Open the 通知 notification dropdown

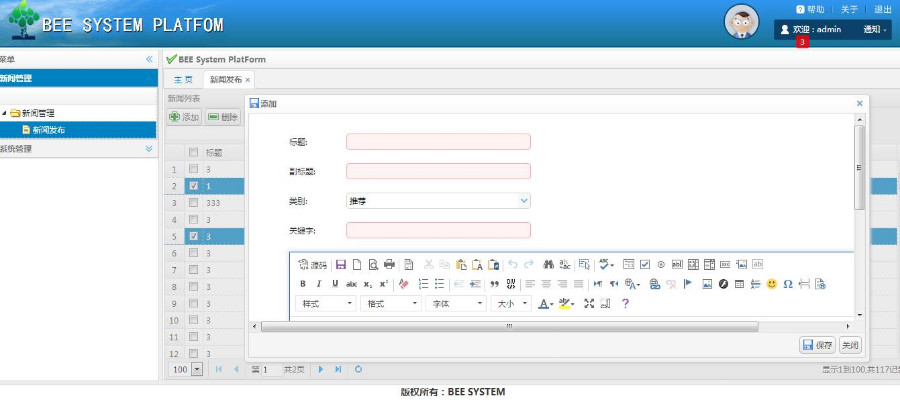pos(875,29)
